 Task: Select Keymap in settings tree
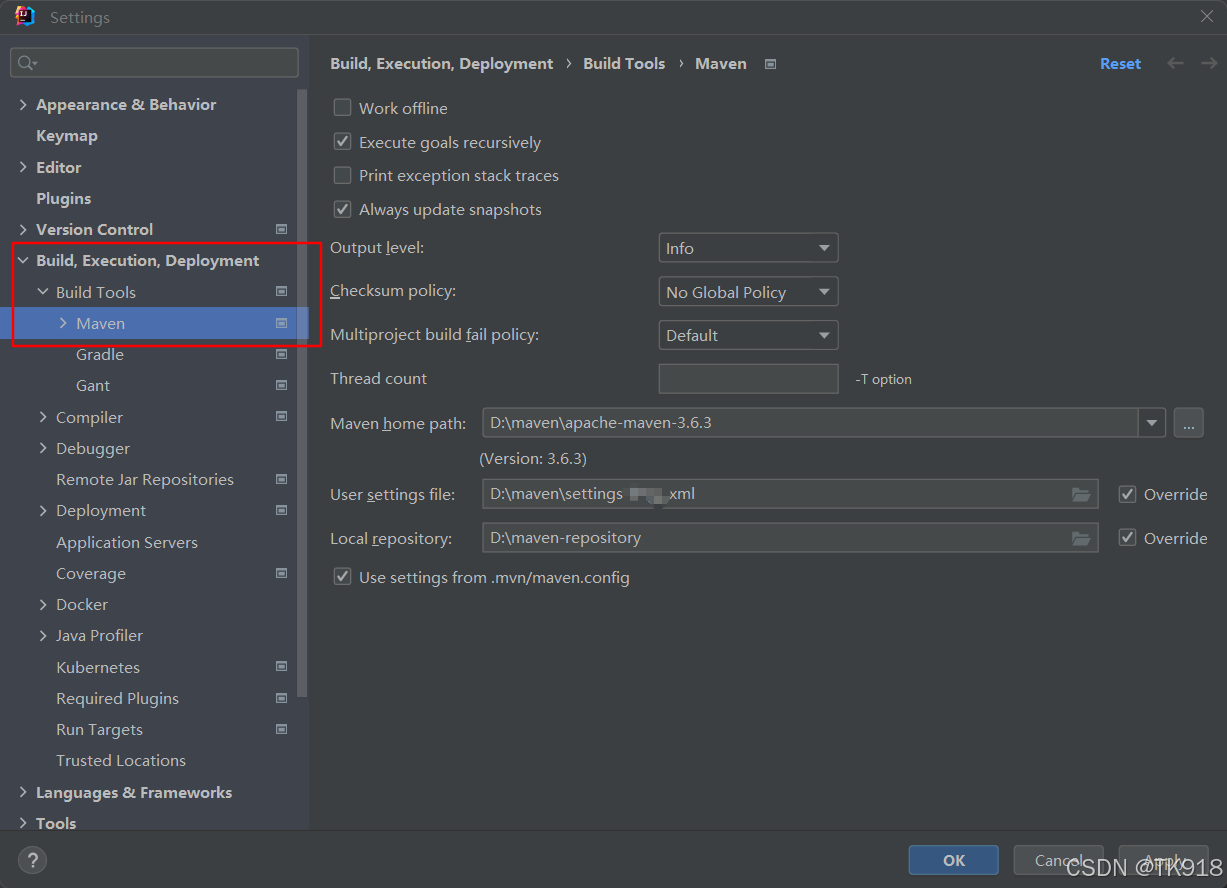tap(67, 135)
